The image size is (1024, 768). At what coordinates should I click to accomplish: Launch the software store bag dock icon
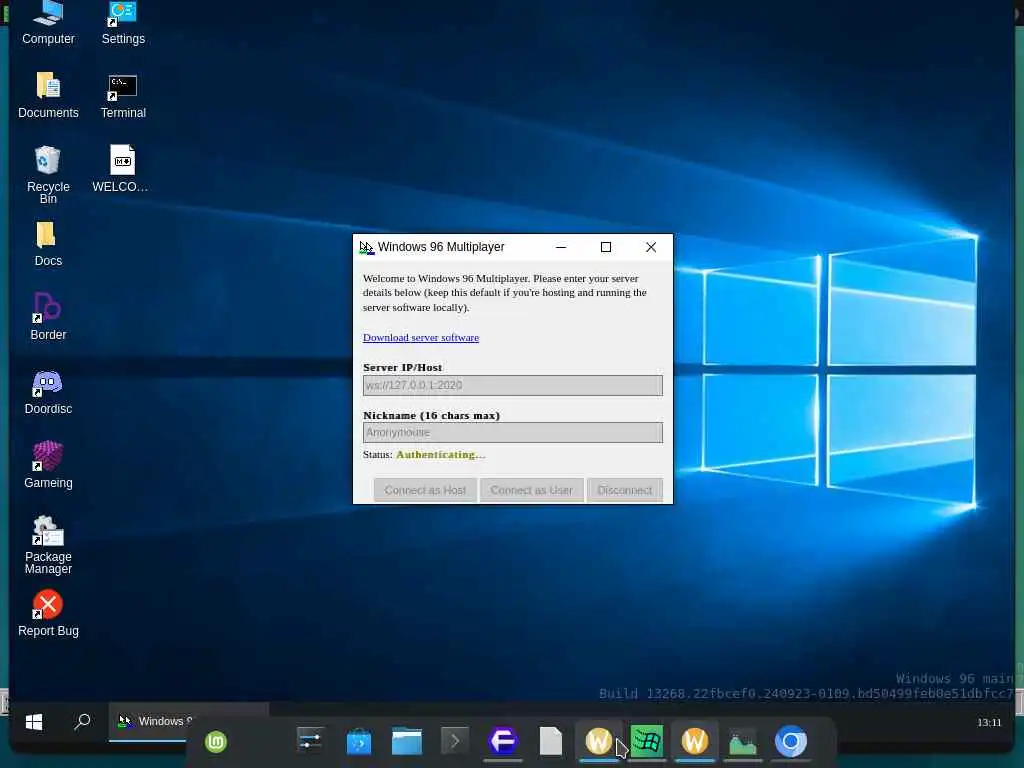tap(359, 741)
